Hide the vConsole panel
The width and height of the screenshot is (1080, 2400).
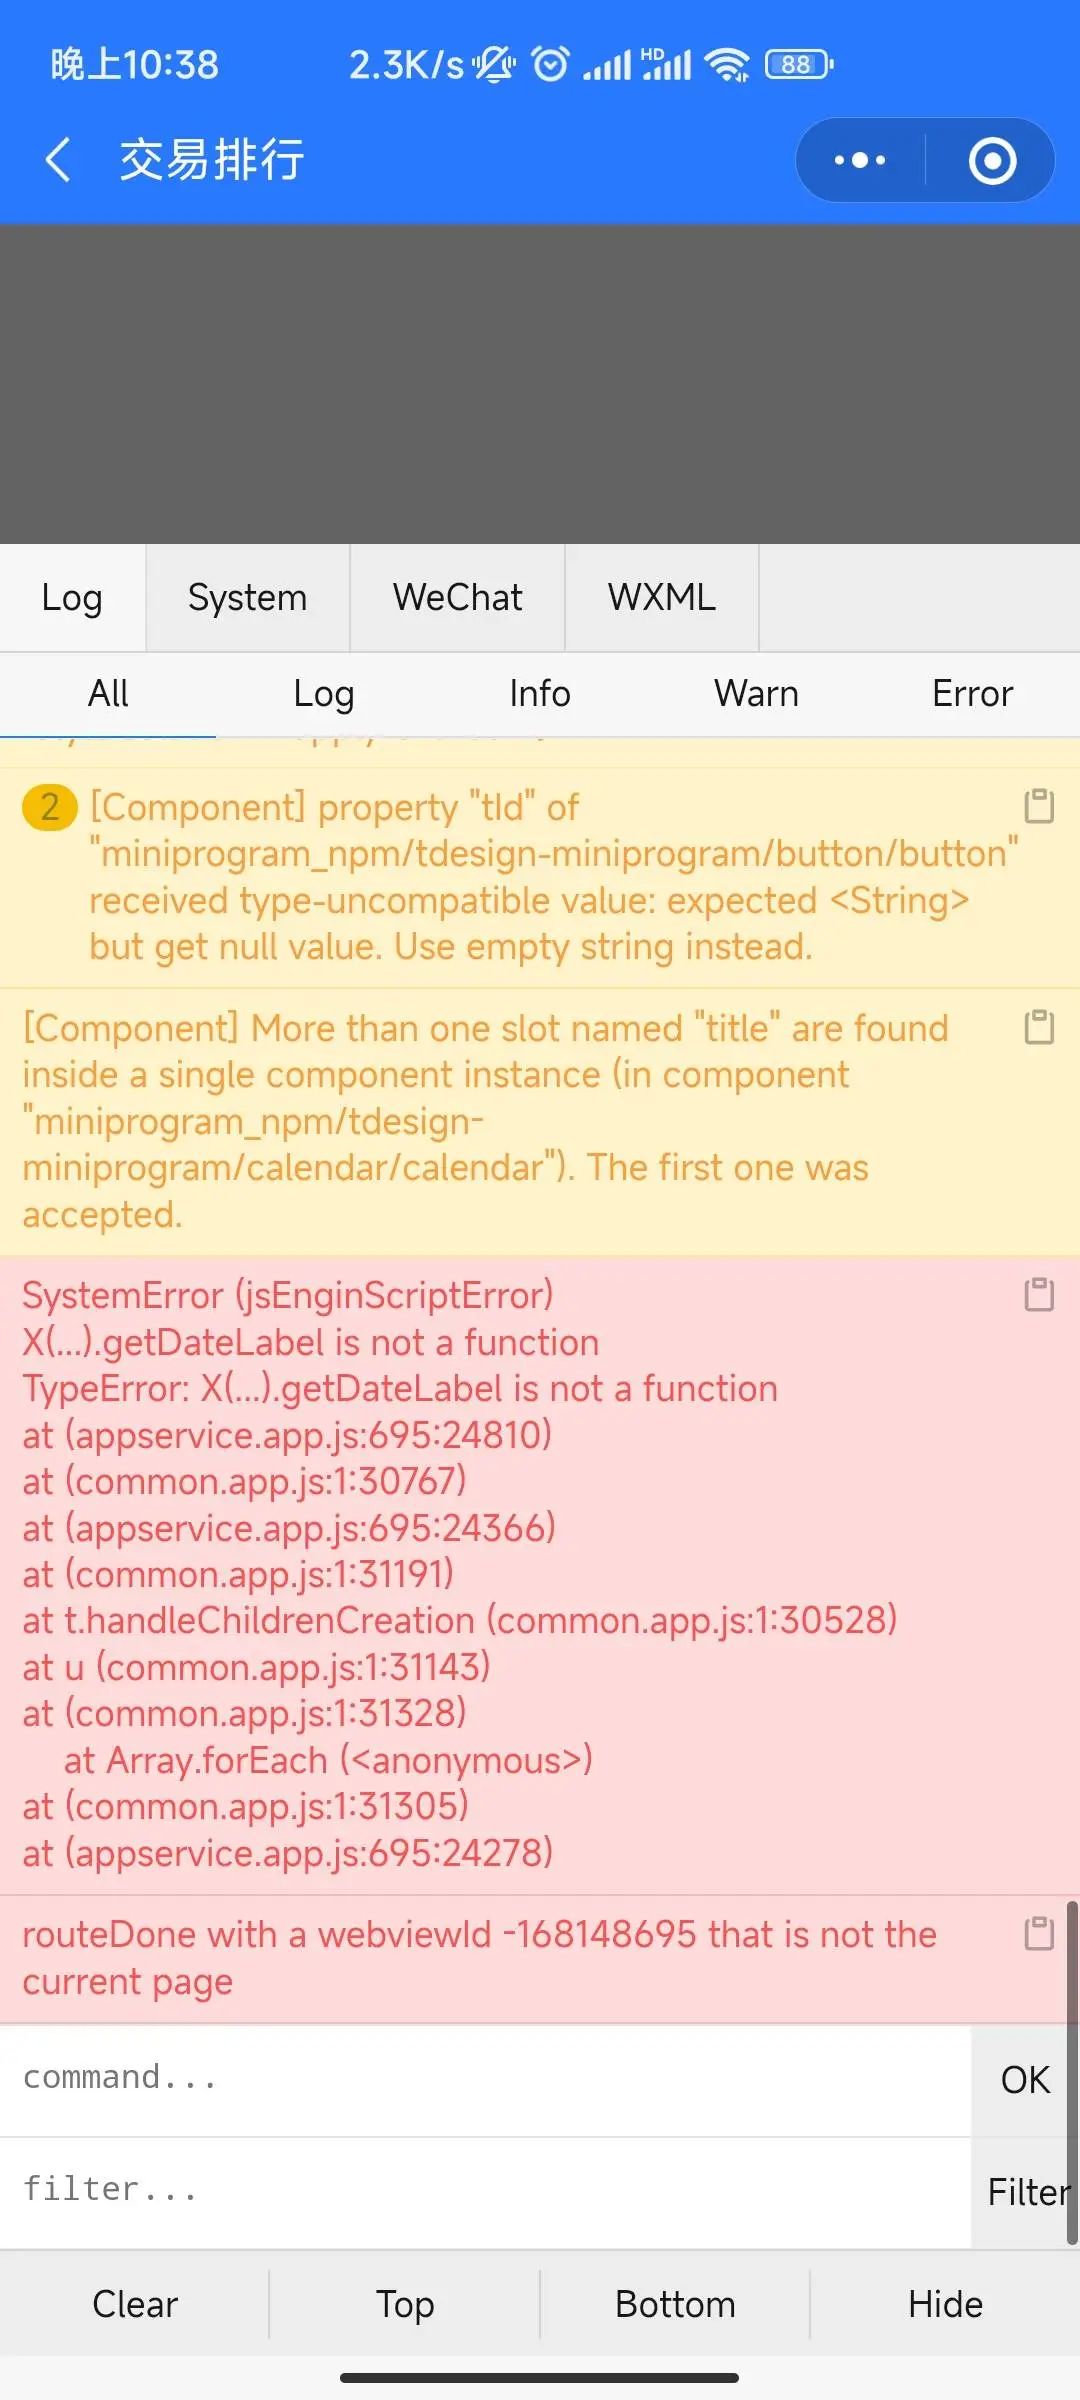(945, 2304)
